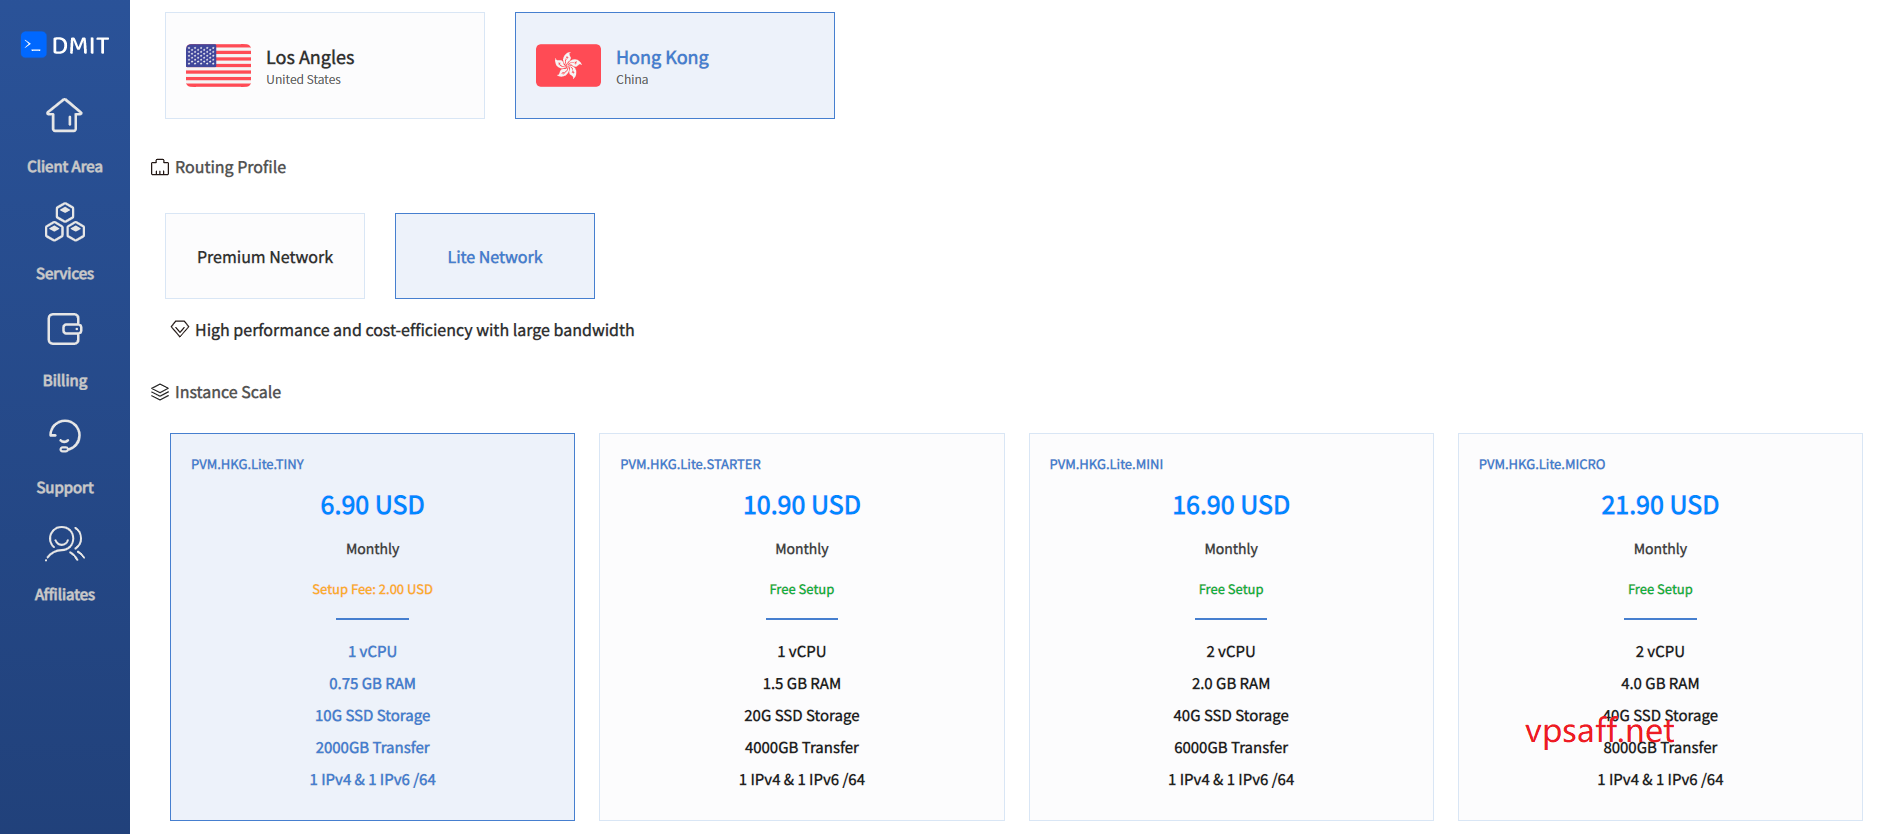Click 4.0 GB RAM spec
The height and width of the screenshot is (834, 1897).
click(1660, 684)
